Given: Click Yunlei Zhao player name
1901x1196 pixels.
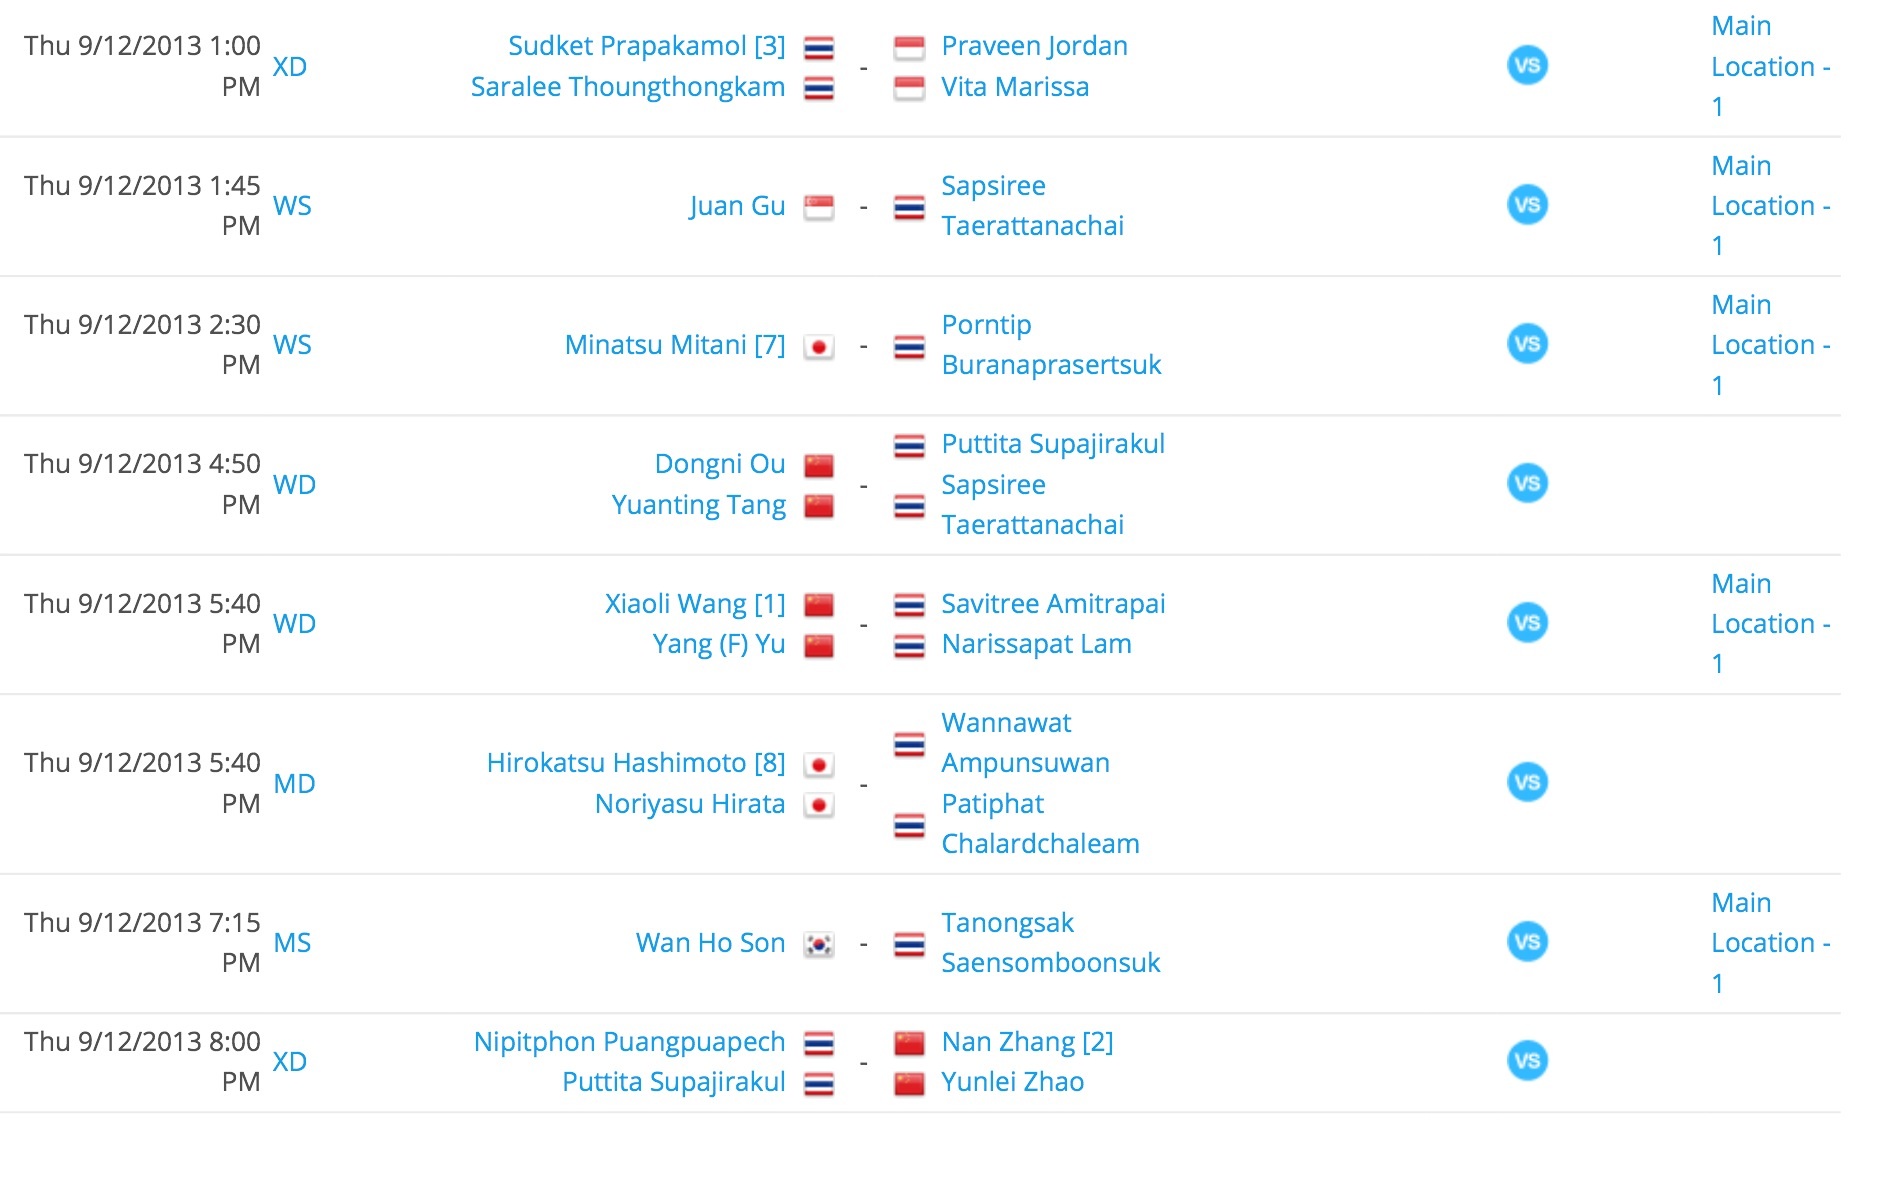Looking at the screenshot, I should [1012, 1082].
